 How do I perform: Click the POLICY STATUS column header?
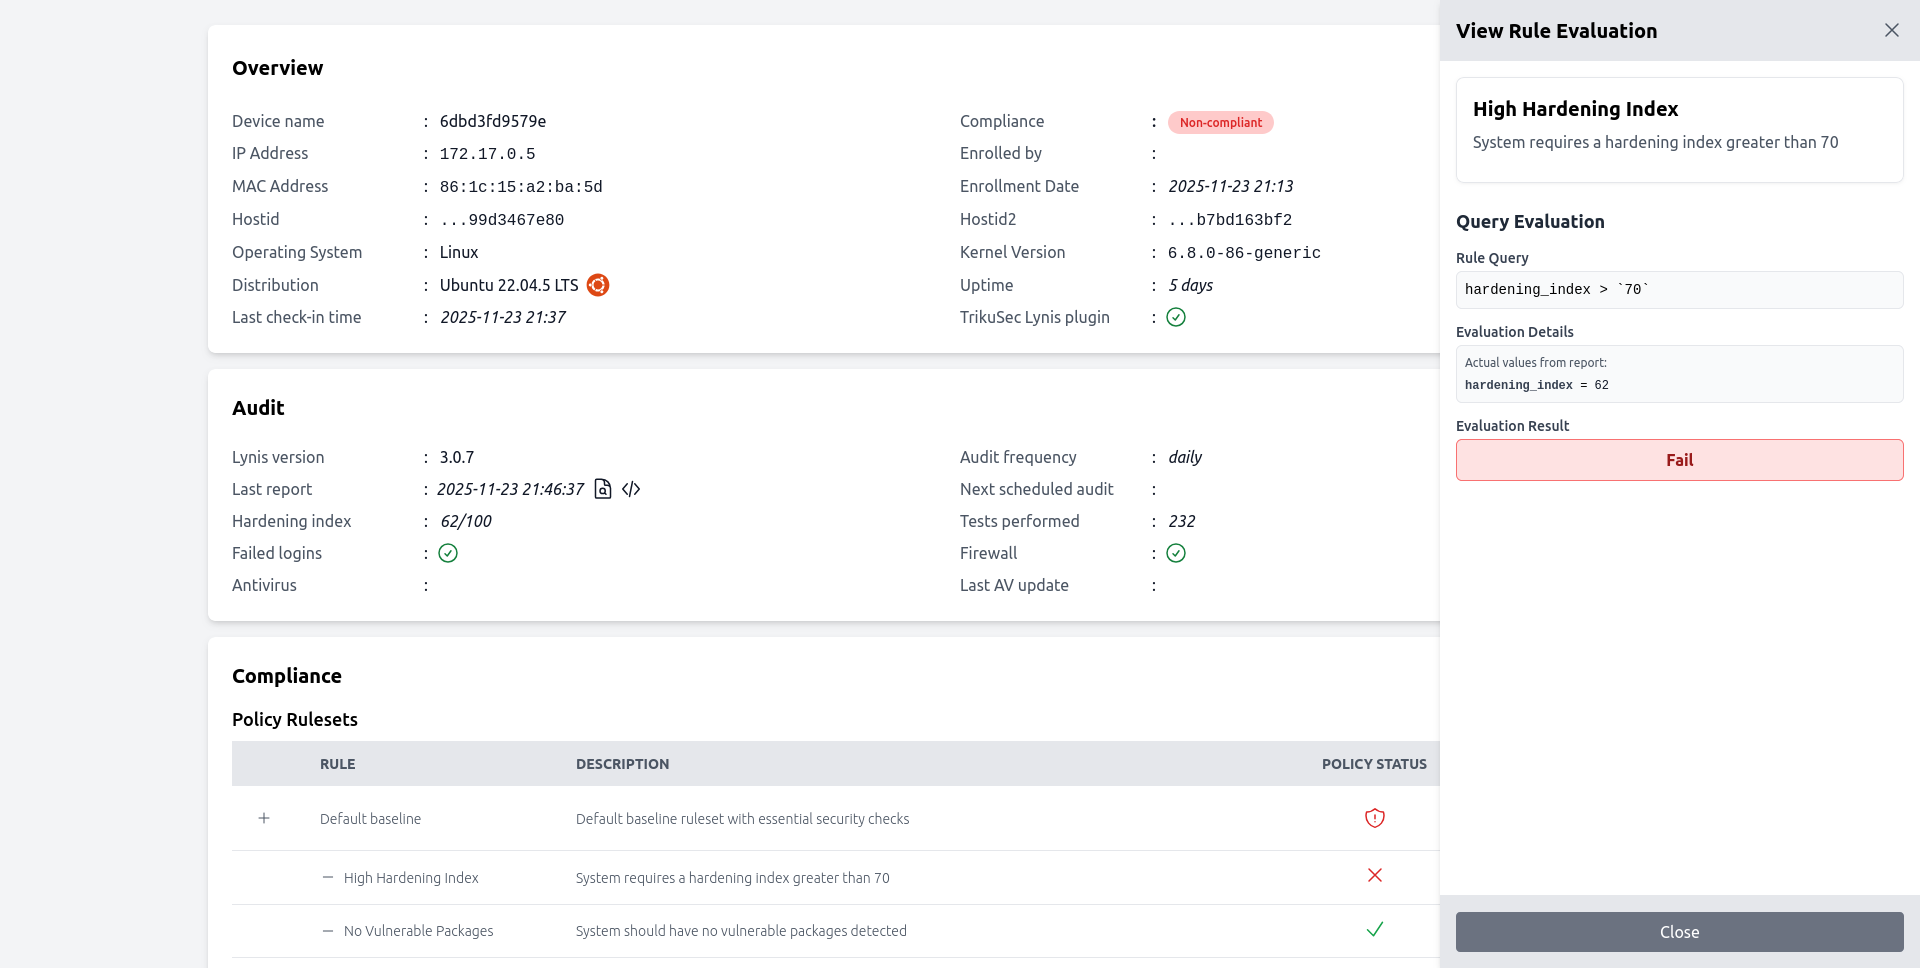[x=1374, y=764]
